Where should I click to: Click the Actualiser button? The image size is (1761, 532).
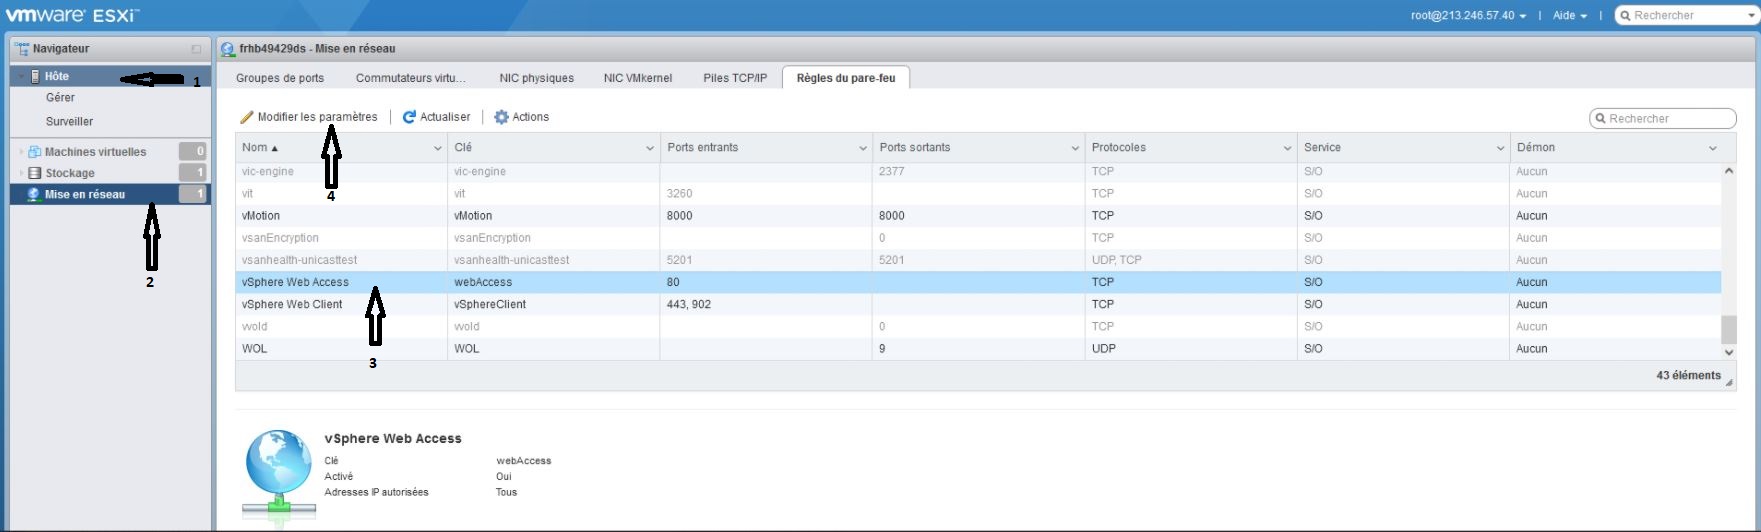pyautogui.click(x=436, y=117)
